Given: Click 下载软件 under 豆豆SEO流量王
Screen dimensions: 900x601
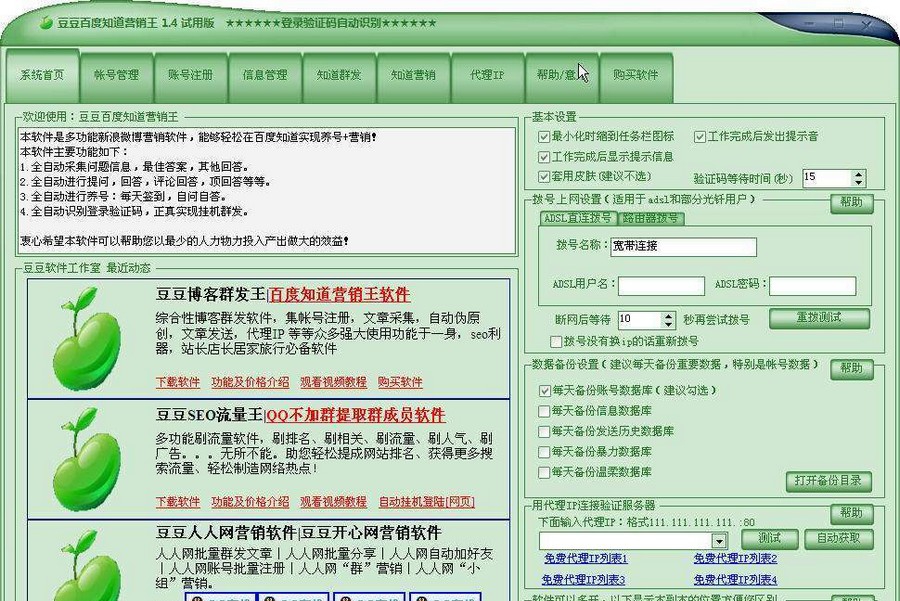Looking at the screenshot, I should (x=178, y=502).
